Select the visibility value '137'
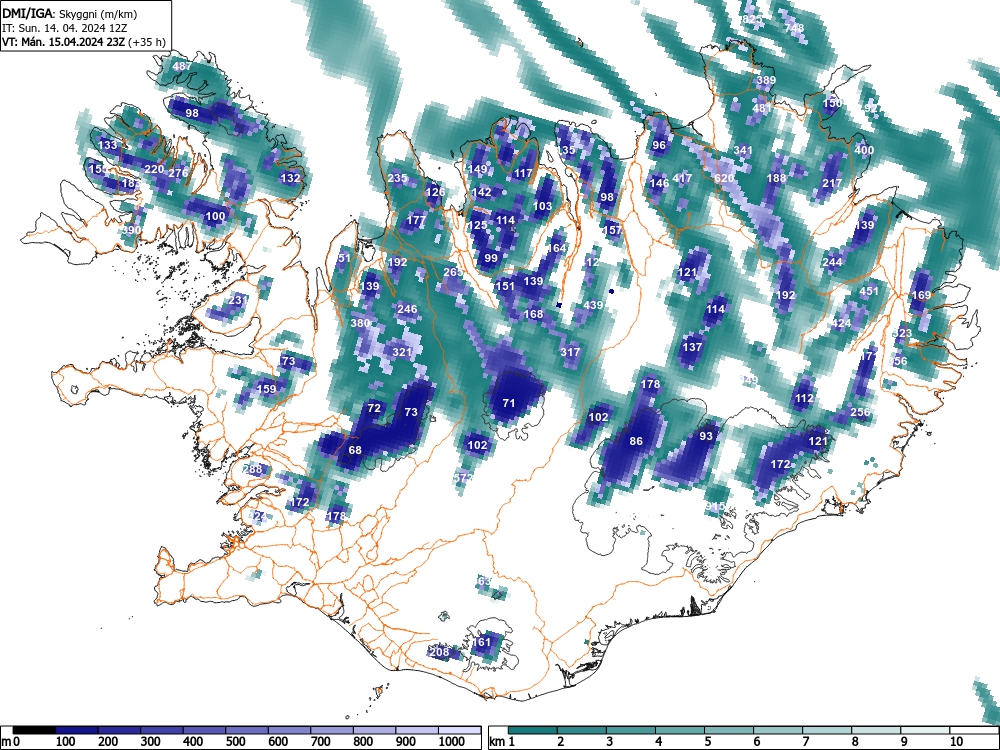This screenshot has height=750, width=1000. pyautogui.click(x=692, y=348)
